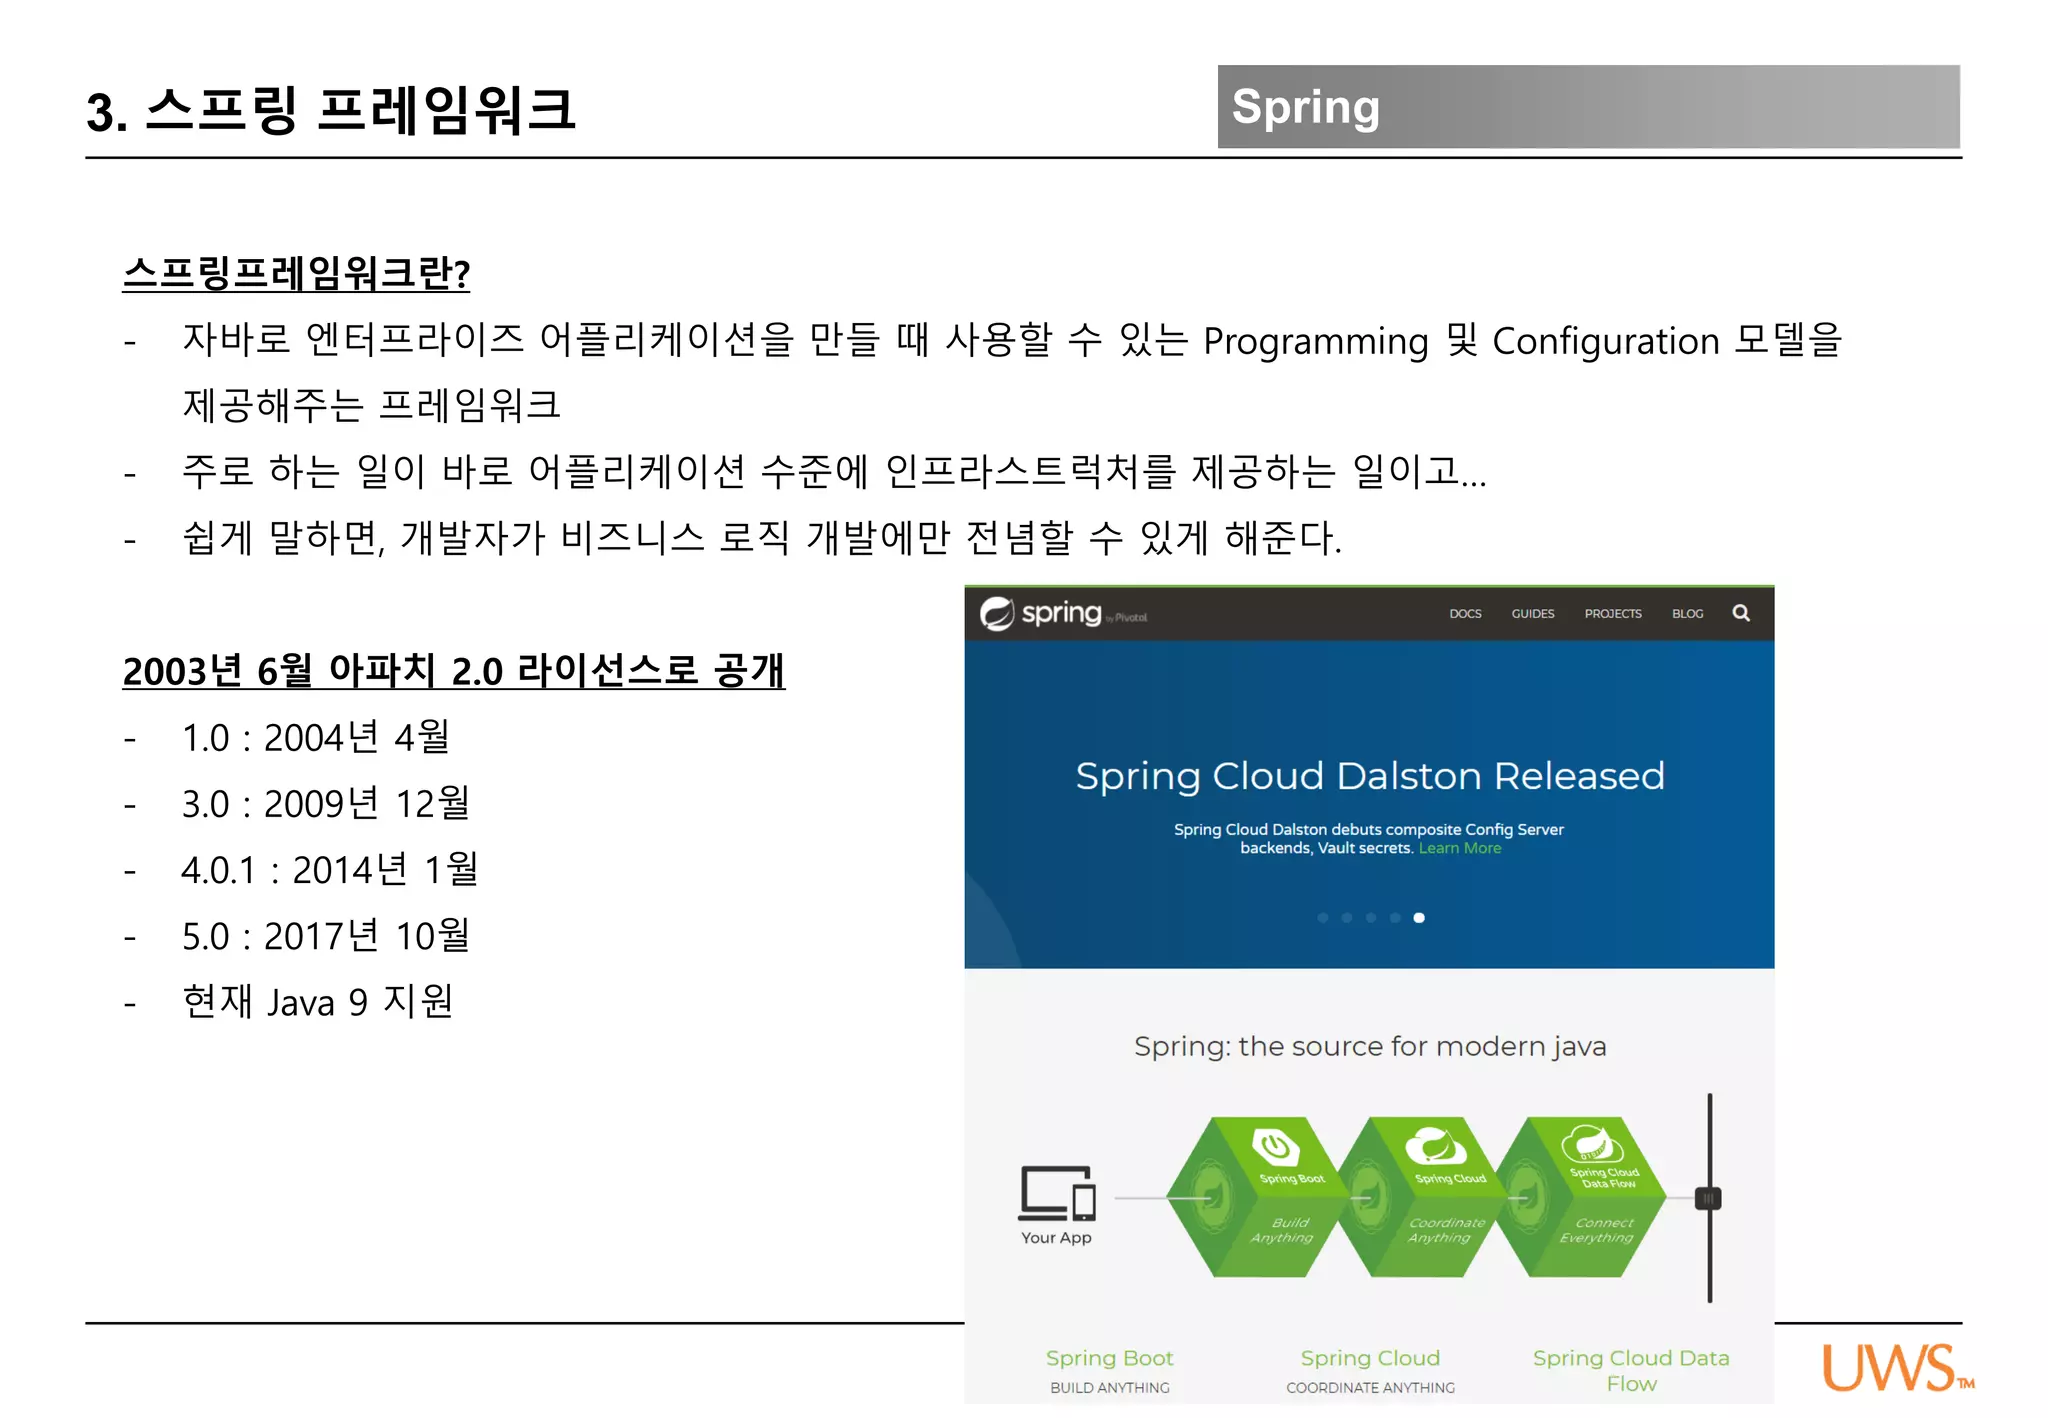This screenshot has width=2048, height=1418.
Task: Click the 'BUILD ANYTHING' caption
Action: (1109, 1388)
